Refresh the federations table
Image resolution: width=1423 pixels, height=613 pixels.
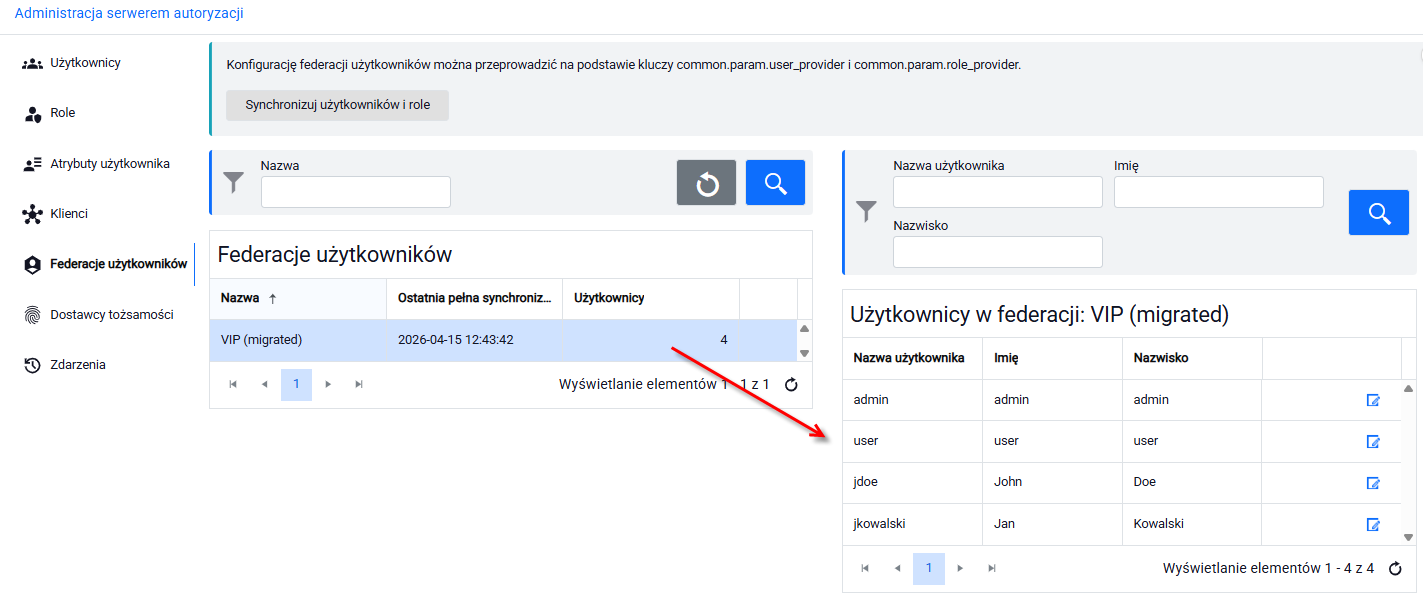click(x=791, y=385)
